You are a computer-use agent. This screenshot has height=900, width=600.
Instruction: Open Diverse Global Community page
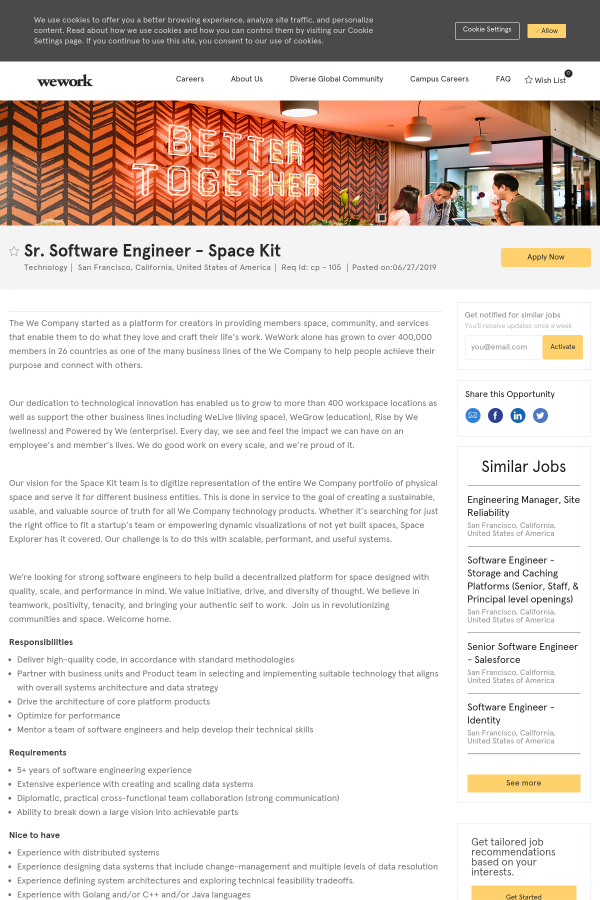pyautogui.click(x=336, y=79)
